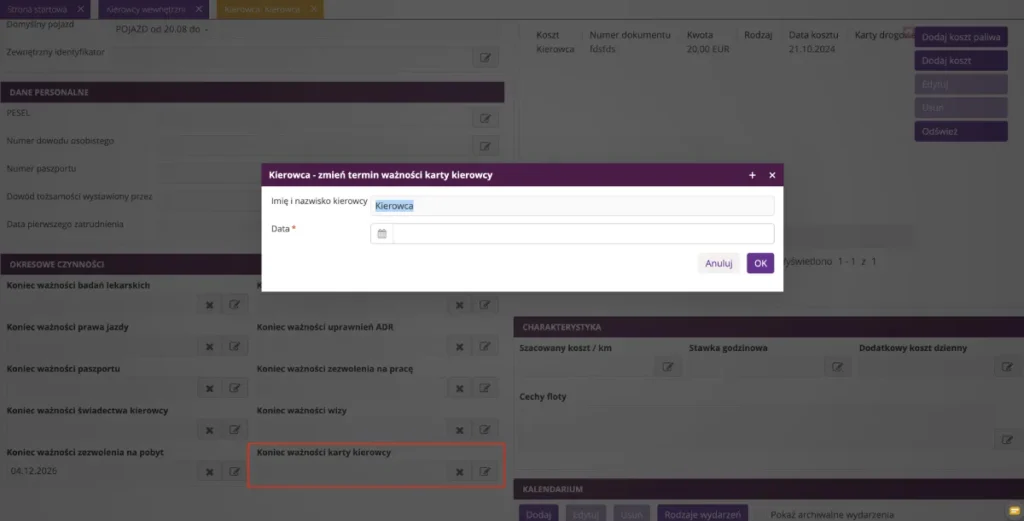Viewport: 1024px width, 521px height.
Task: Clear Koniec ważności badań lekarskich date
Action: [210, 304]
